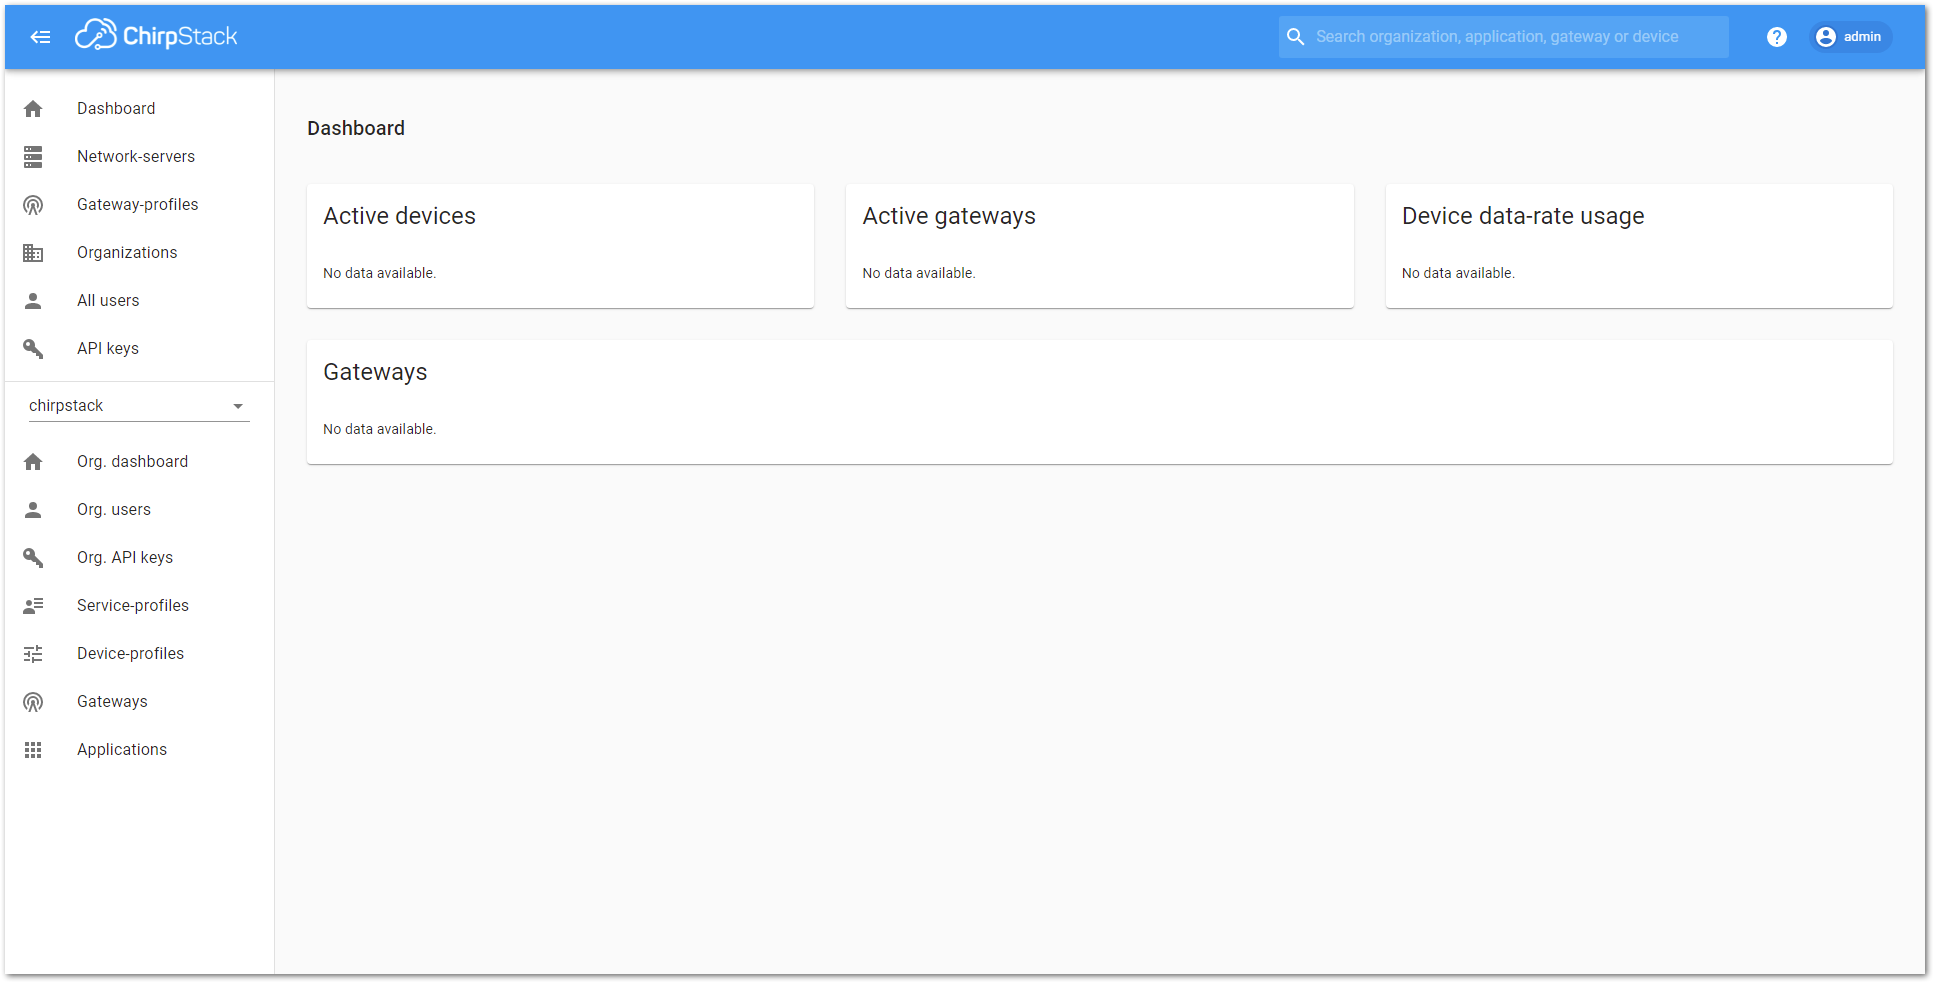
Task: Click the Active gateways card heading
Action: [949, 216]
